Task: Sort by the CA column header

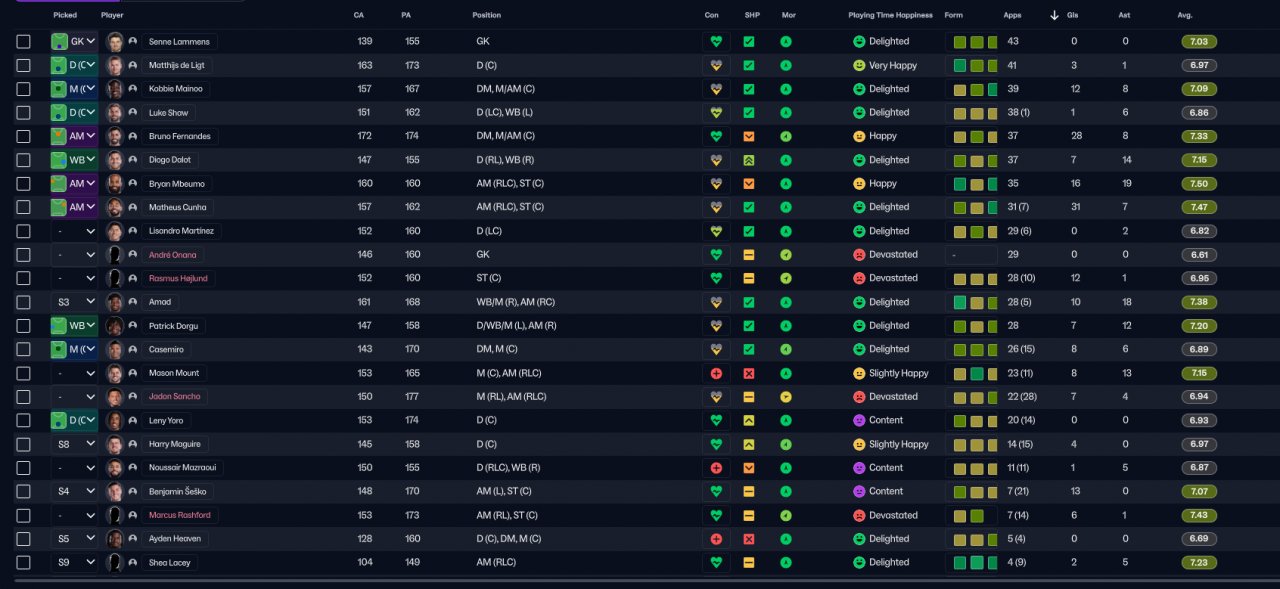Action: [x=359, y=16]
